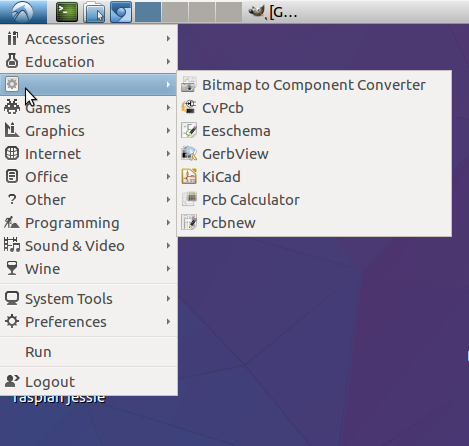Click the Logout user icon
The image size is (469, 446).
pyautogui.click(x=12, y=381)
